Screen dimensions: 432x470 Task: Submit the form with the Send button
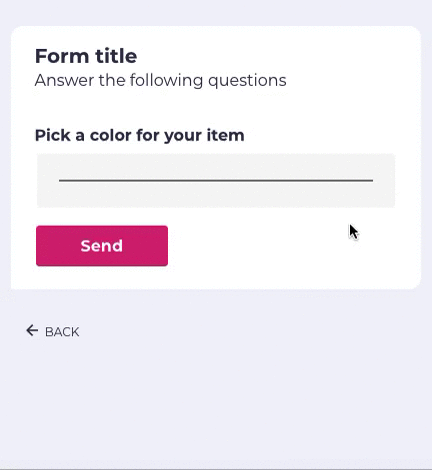(102, 246)
